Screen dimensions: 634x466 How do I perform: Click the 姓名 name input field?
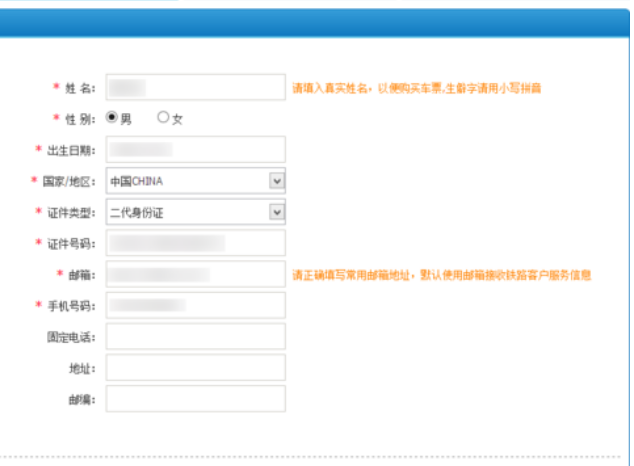195,88
